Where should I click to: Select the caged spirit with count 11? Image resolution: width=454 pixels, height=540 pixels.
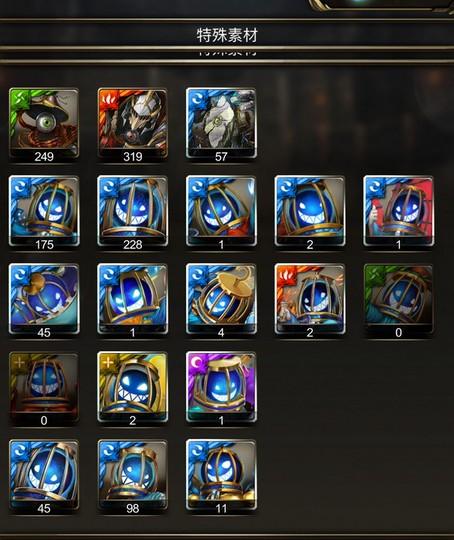[x=221, y=476]
